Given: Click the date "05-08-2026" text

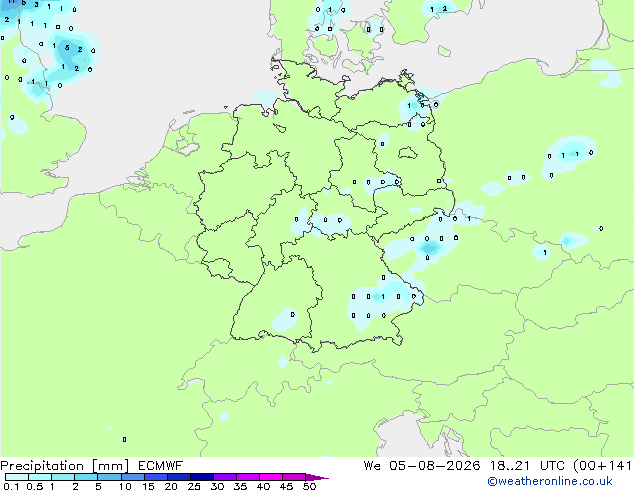Looking at the screenshot, I should pyautogui.click(x=435, y=466).
